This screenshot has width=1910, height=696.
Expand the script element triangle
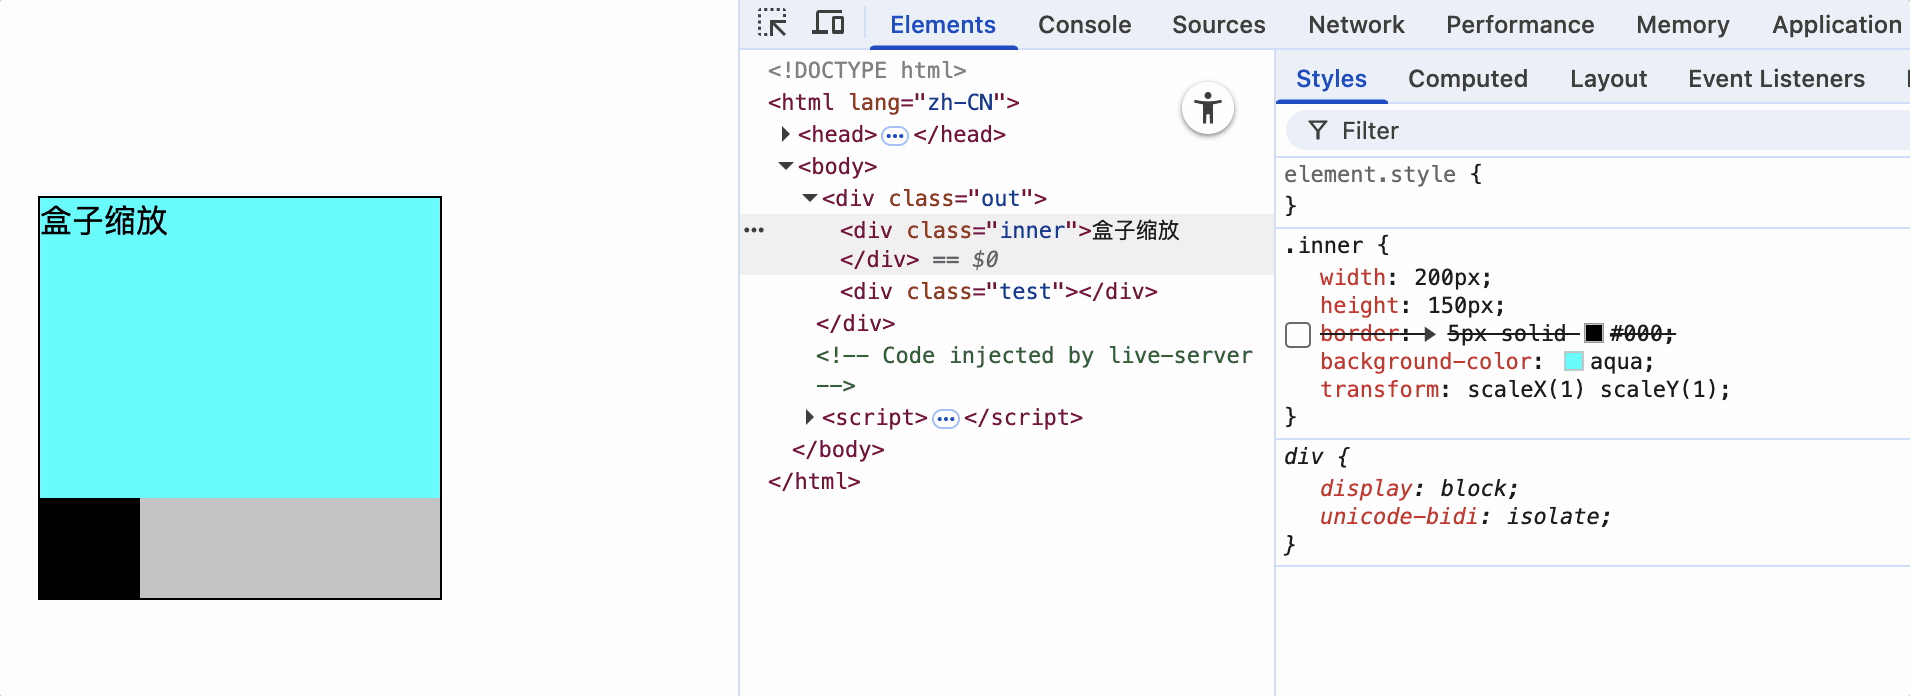tap(810, 417)
